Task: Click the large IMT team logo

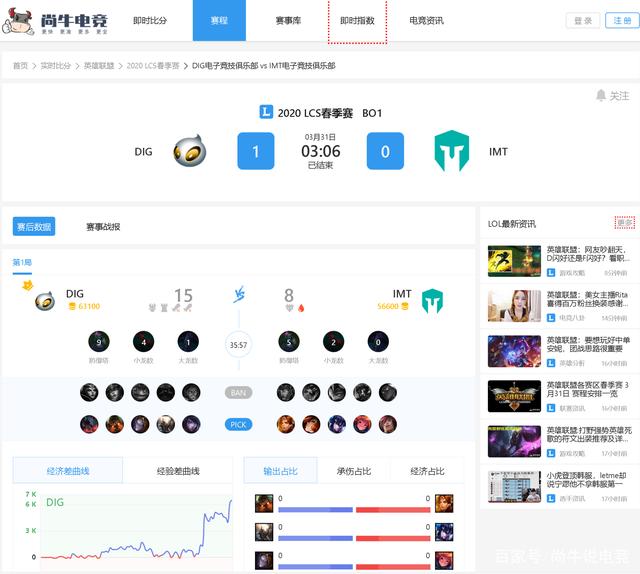Action: point(452,151)
